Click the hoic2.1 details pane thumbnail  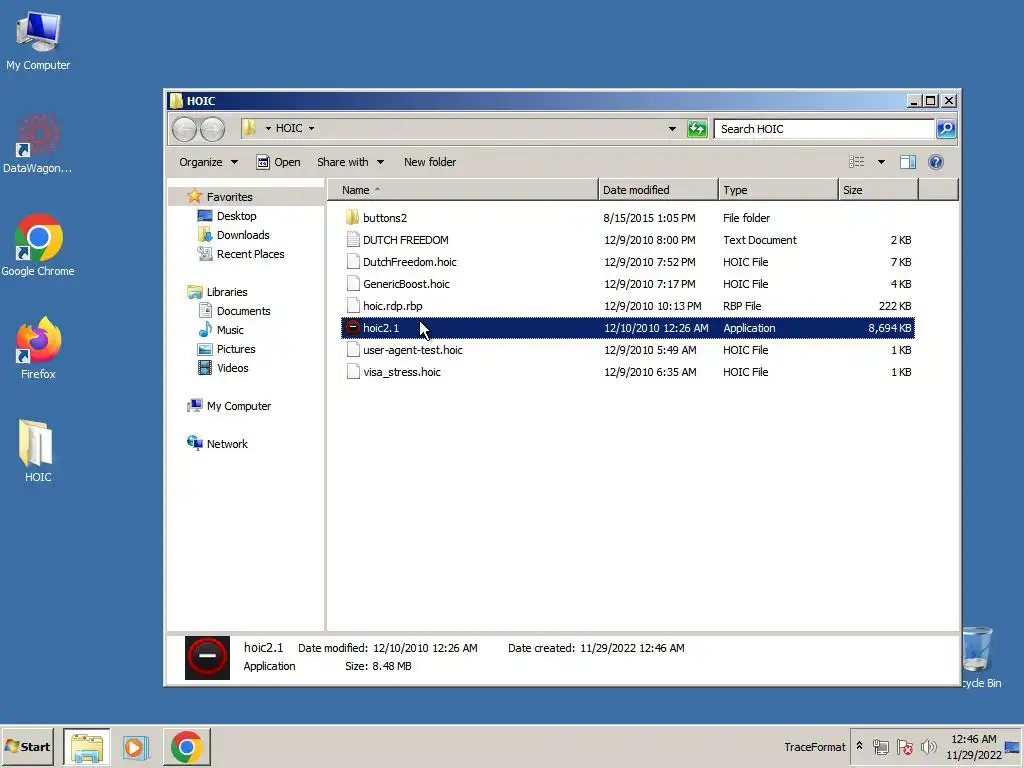[x=208, y=658]
